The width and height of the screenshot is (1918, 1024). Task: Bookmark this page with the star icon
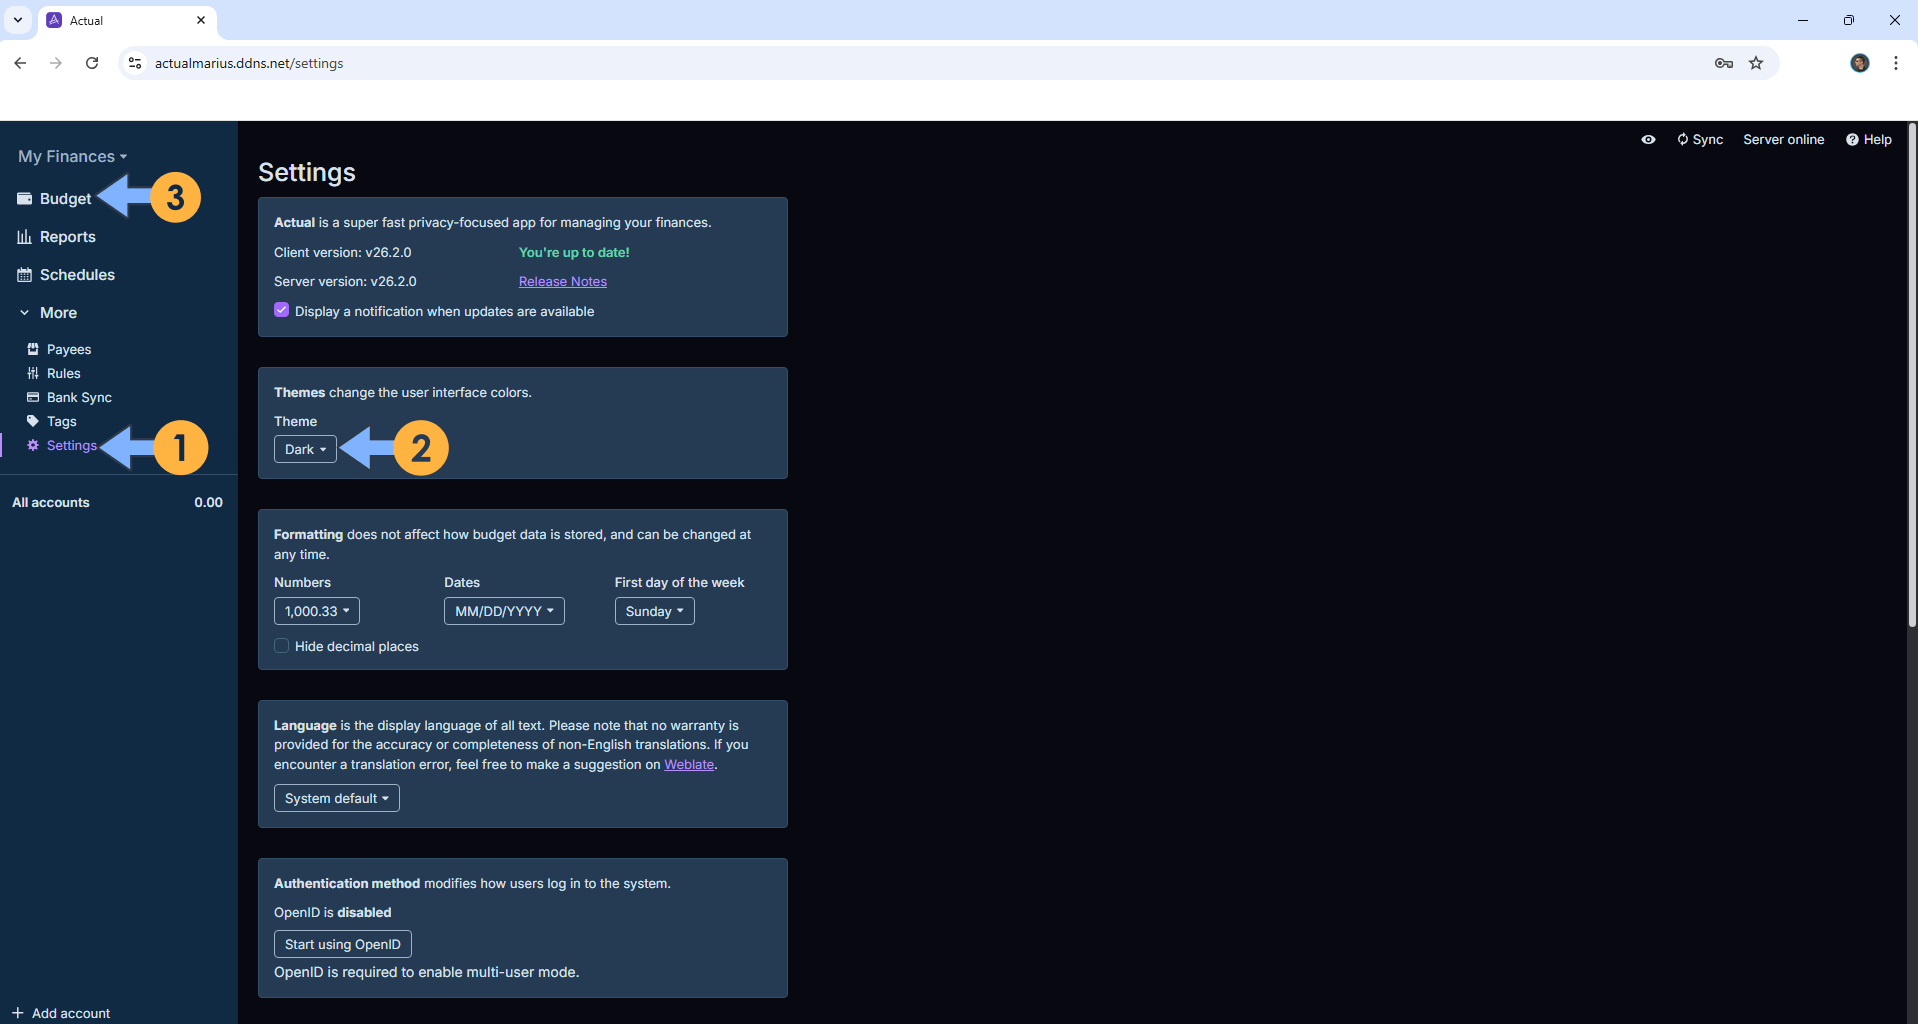(1756, 63)
